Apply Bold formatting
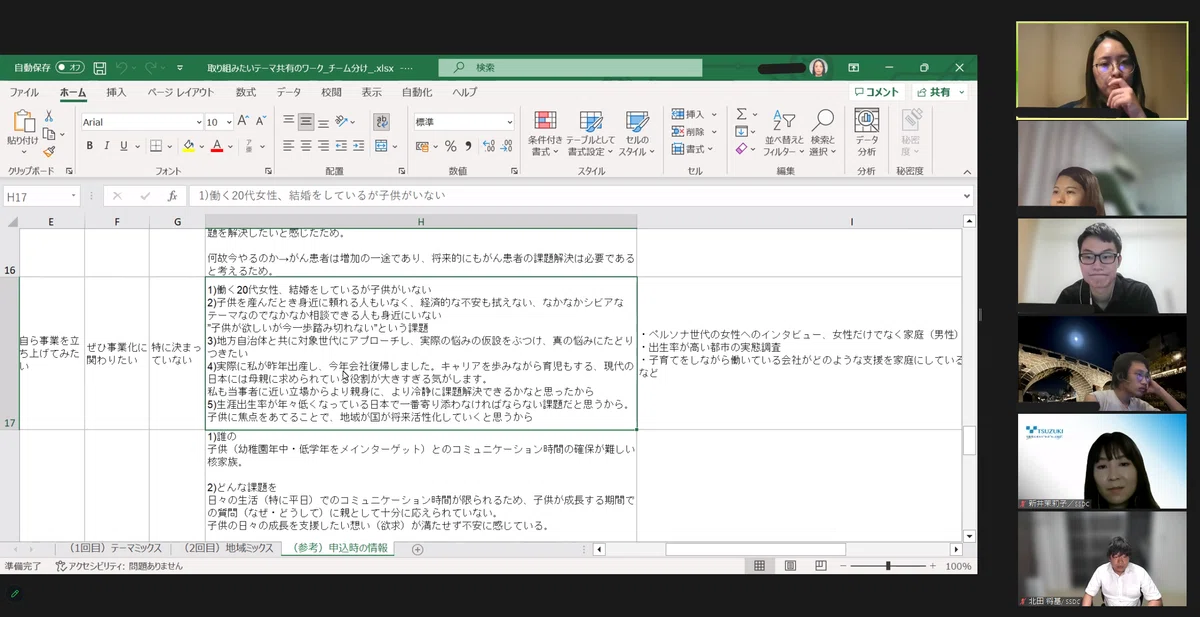Image resolution: width=1200 pixels, height=617 pixels. point(90,146)
